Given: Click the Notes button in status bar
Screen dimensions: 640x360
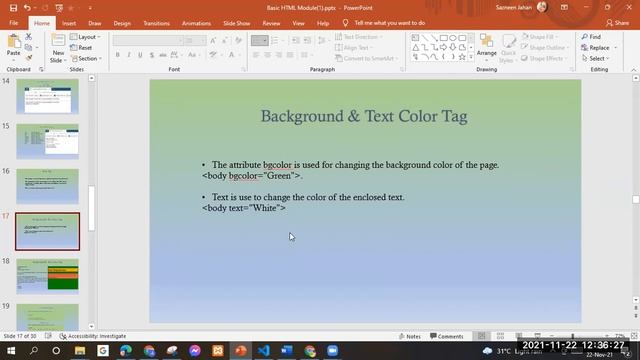Looking at the screenshot, I should click(x=409, y=336).
